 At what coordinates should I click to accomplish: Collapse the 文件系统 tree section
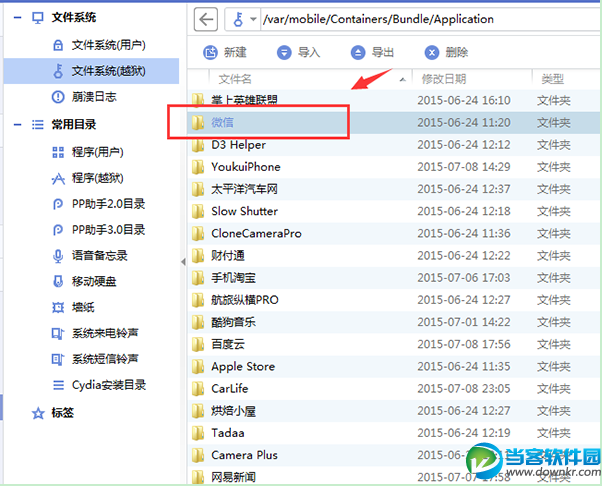17,17
